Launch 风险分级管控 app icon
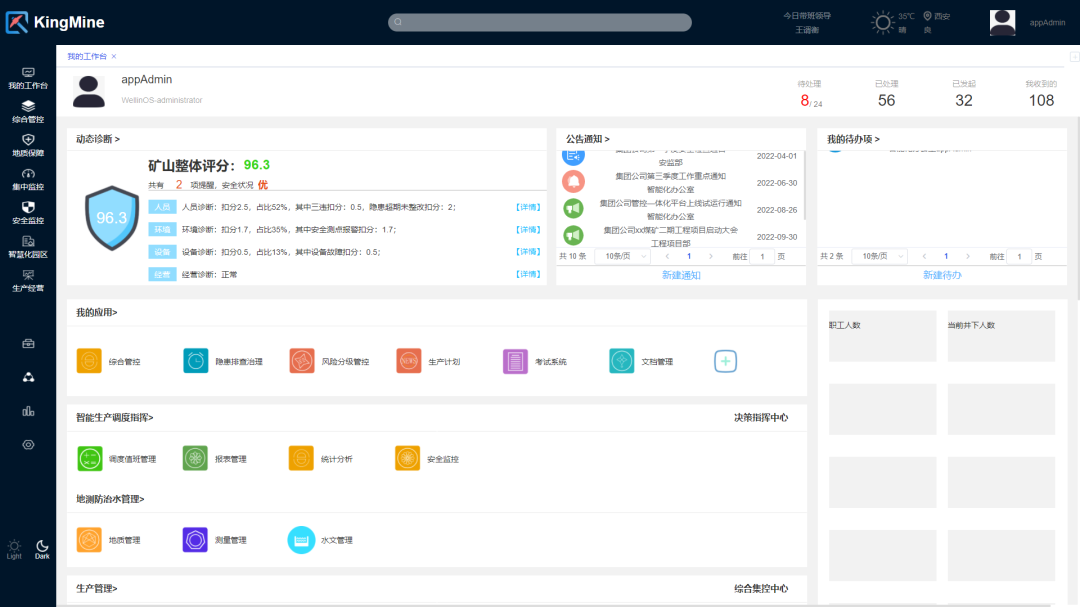Image resolution: width=1080 pixels, height=607 pixels. [x=302, y=361]
